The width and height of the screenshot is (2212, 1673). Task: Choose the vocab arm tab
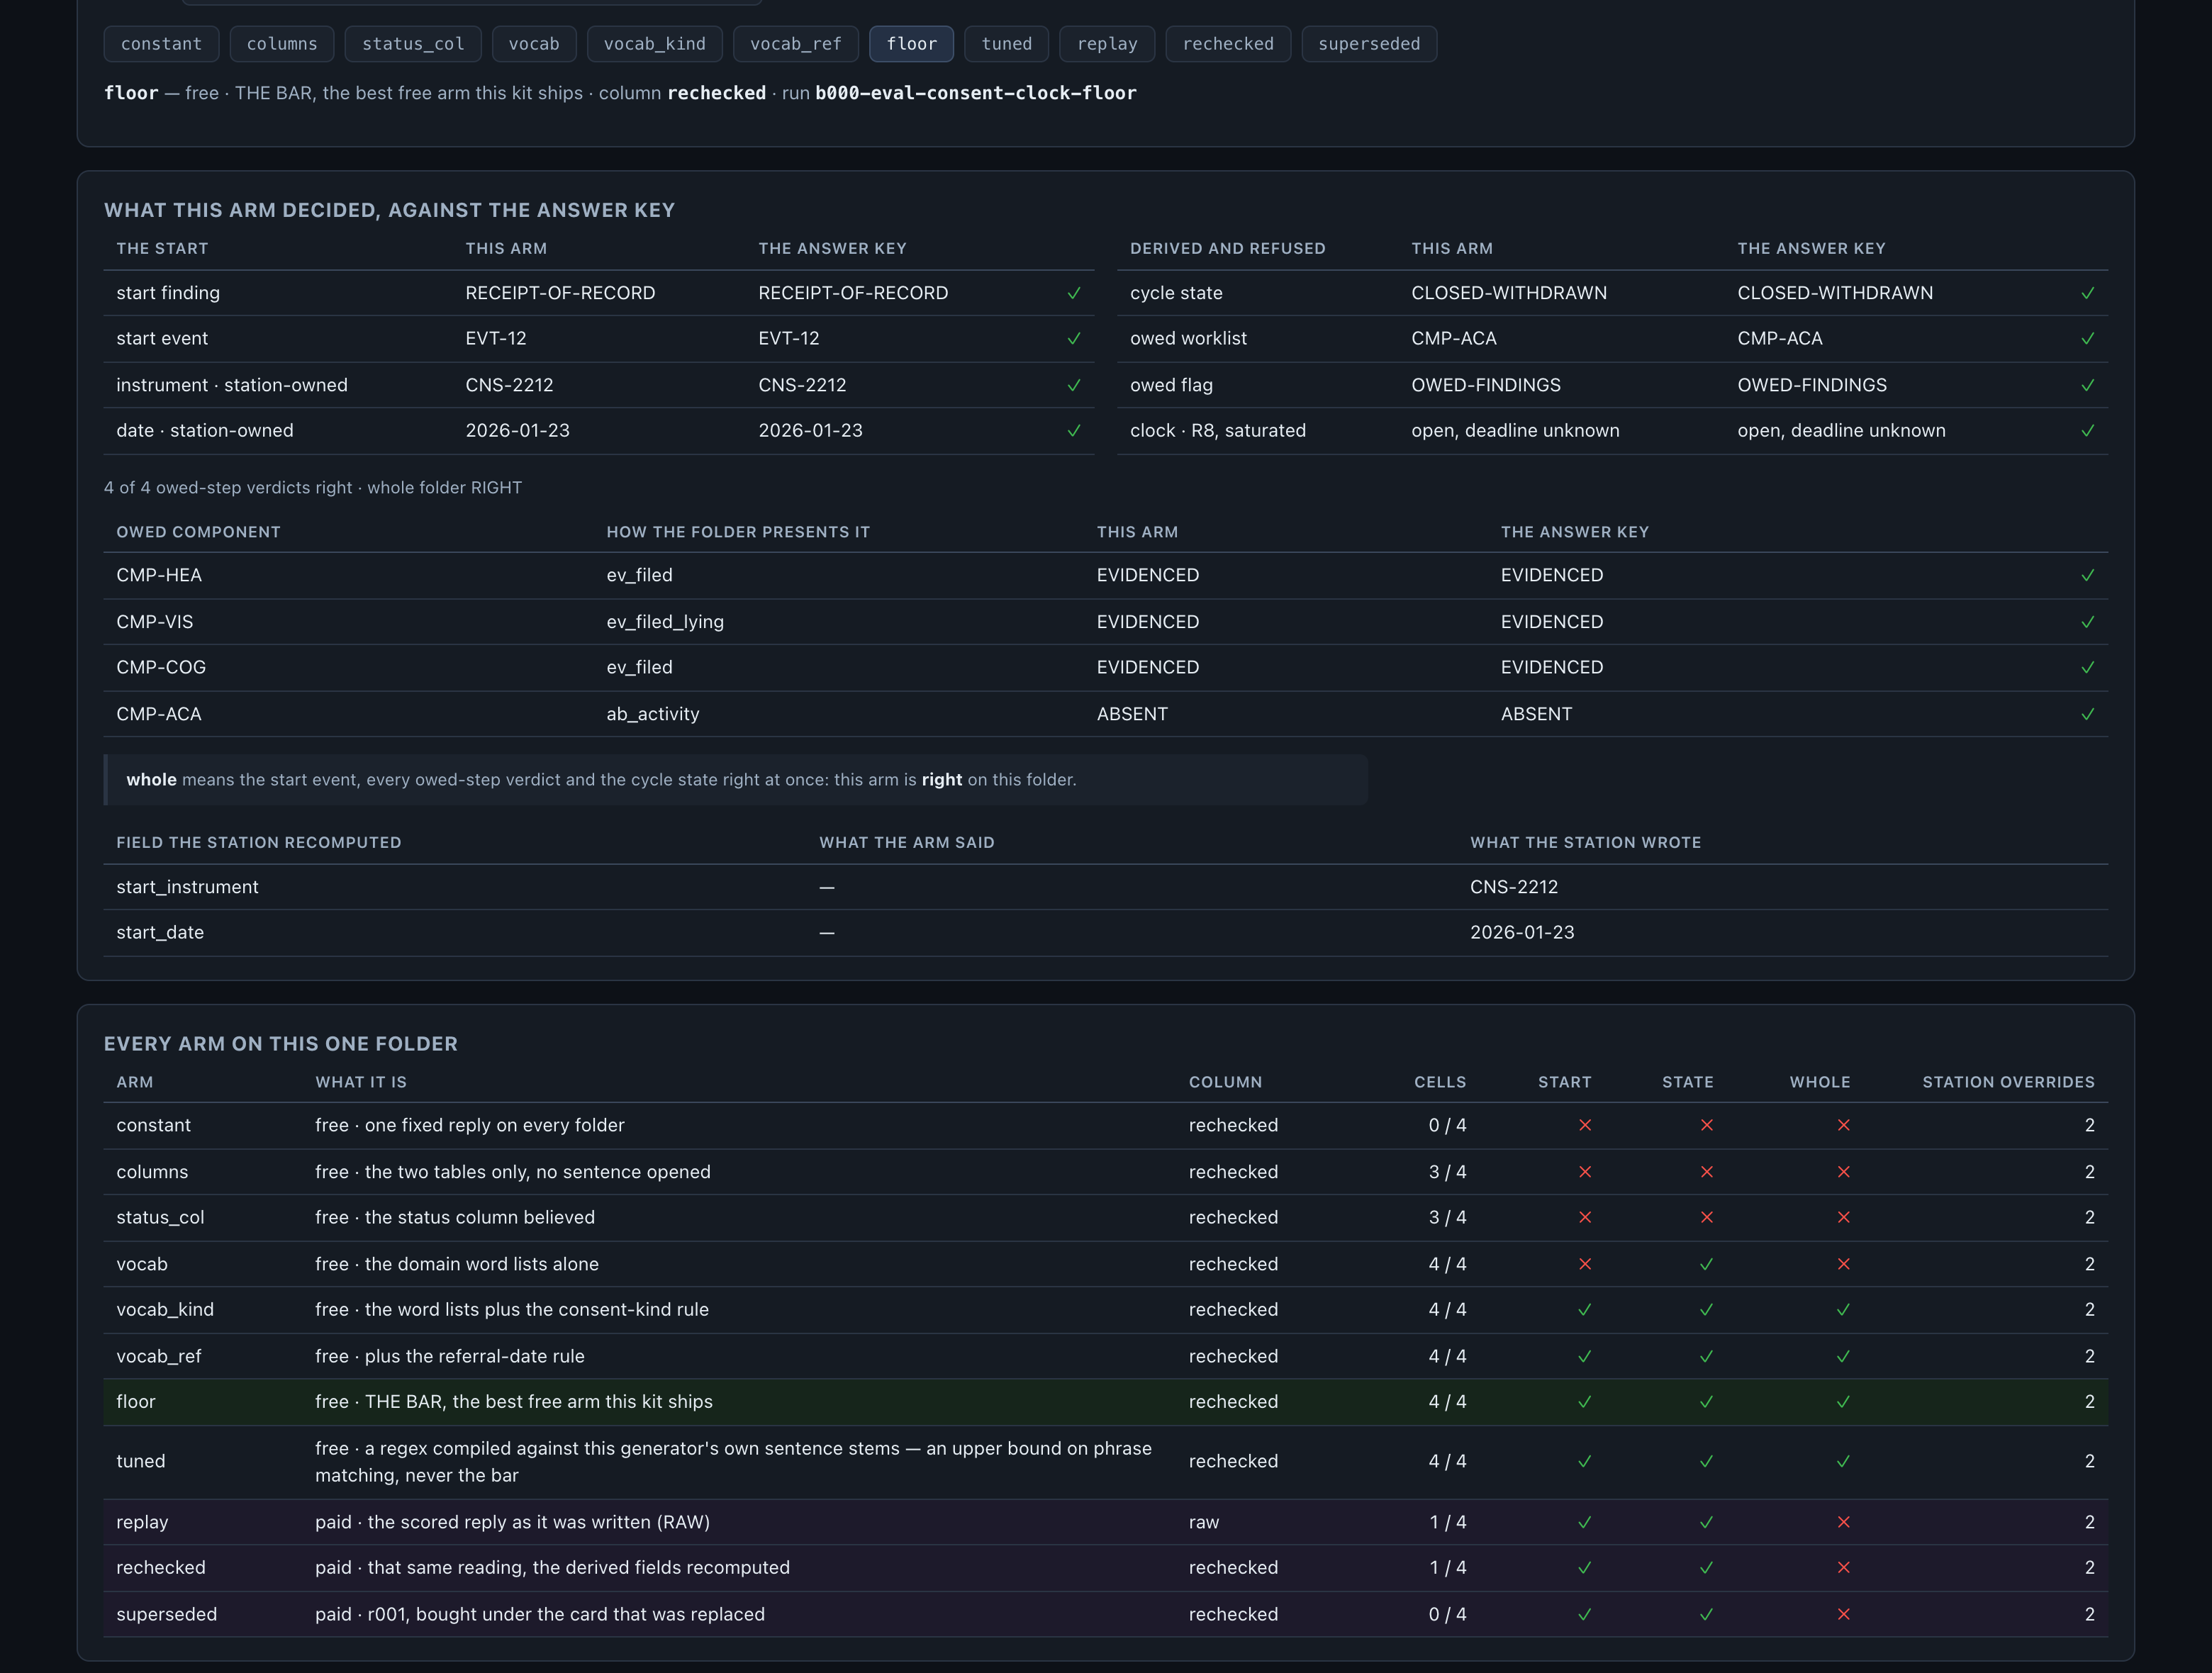(x=534, y=44)
